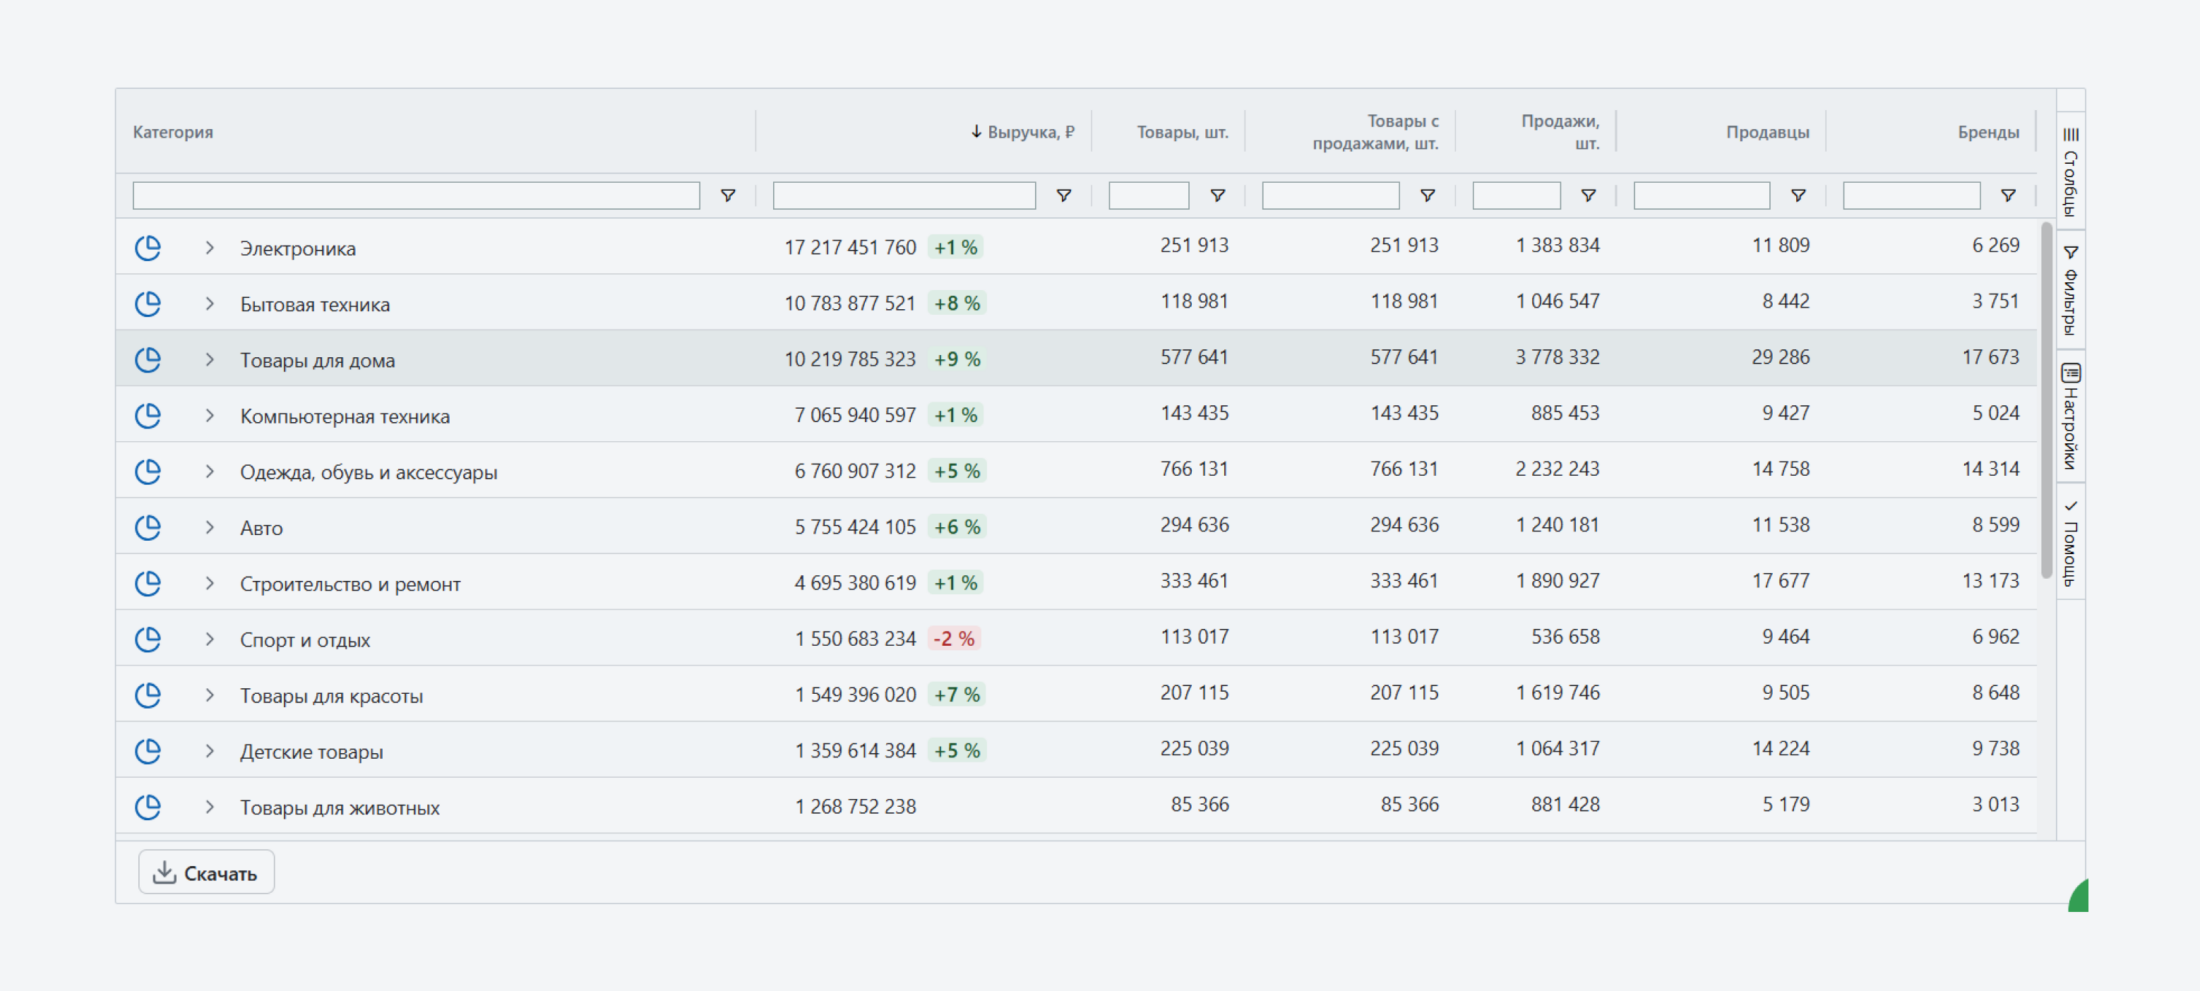Viewport: 2200px width, 991px height.
Task: Open filter funnel for Продавцы column
Action: [x=1798, y=196]
